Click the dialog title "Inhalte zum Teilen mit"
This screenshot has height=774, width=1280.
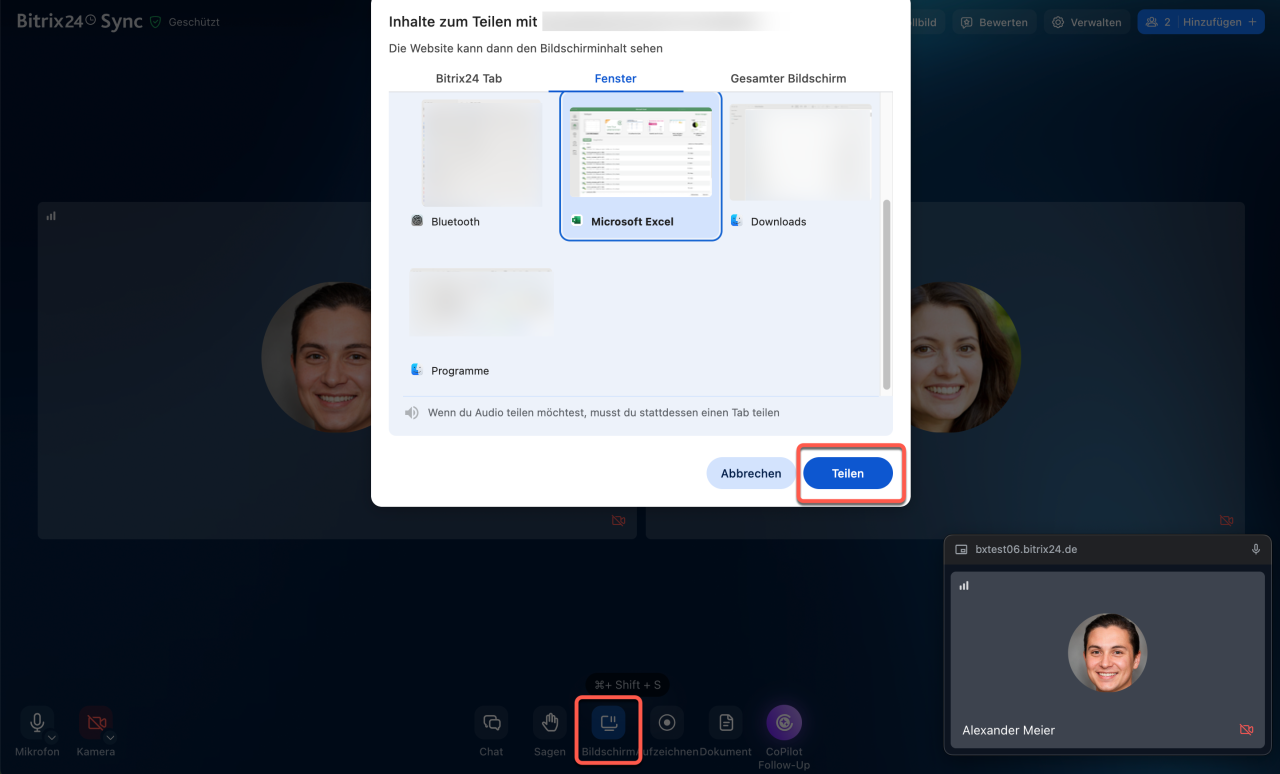coord(463,21)
